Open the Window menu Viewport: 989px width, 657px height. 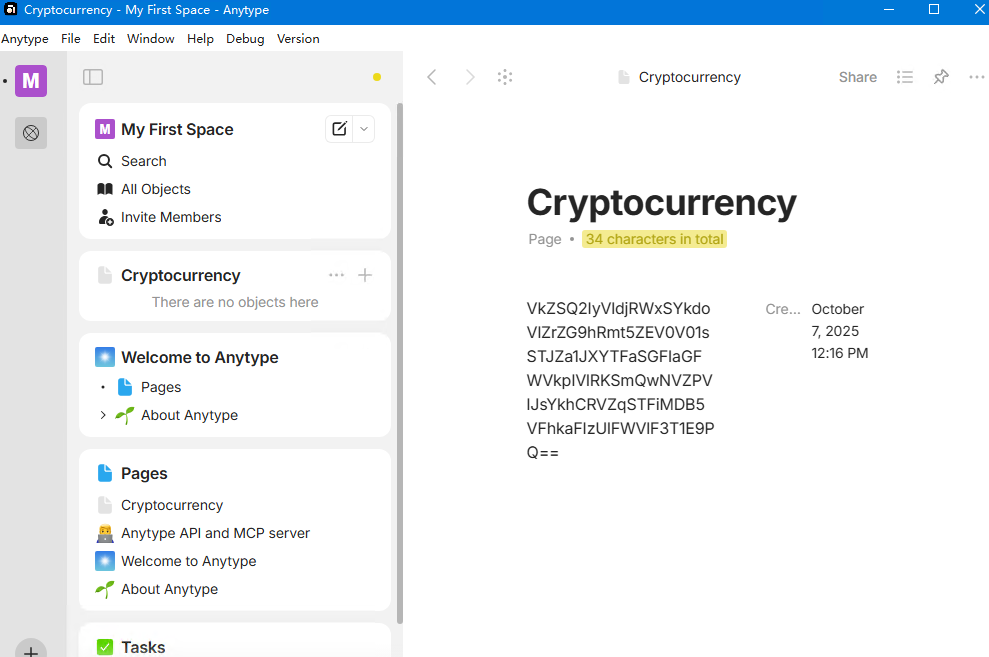pos(151,38)
